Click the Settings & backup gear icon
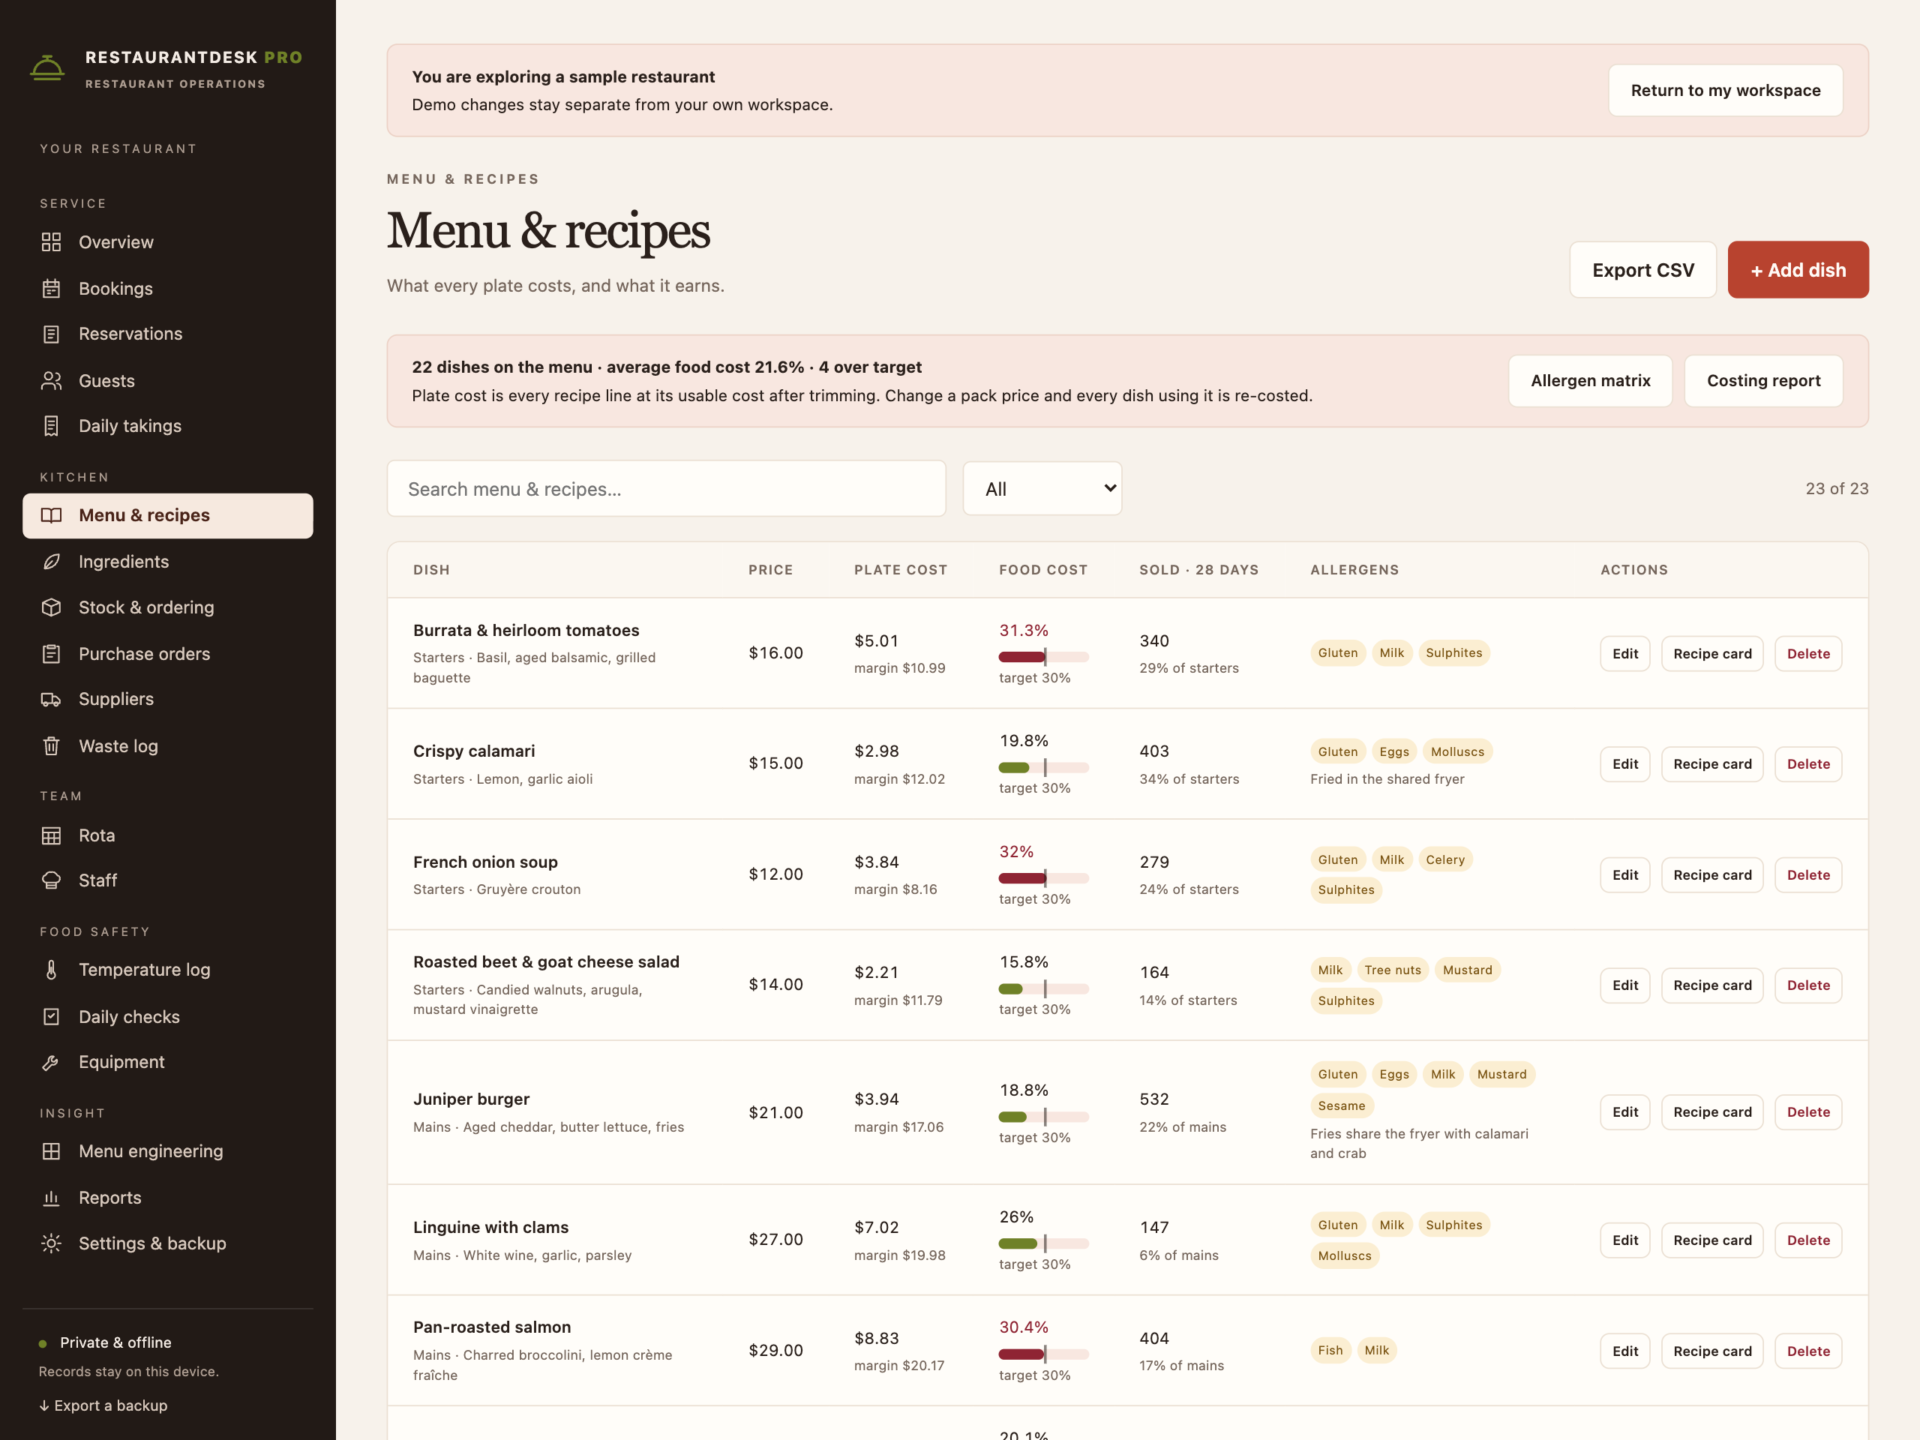 point(51,1243)
